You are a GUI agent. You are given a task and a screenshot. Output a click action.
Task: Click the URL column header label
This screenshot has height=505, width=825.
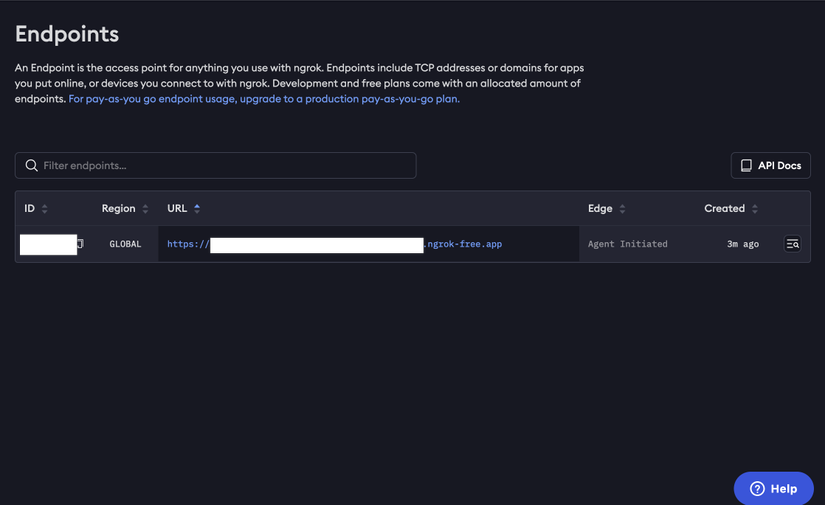[177, 208]
